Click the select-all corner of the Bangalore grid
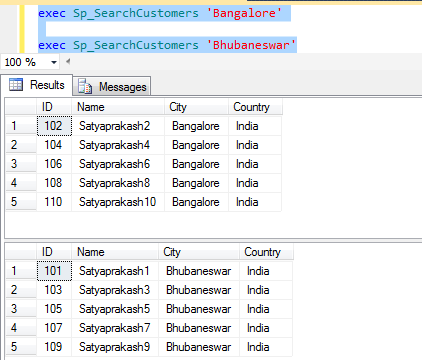The width and height of the screenshot is (422, 360). (x=21, y=107)
